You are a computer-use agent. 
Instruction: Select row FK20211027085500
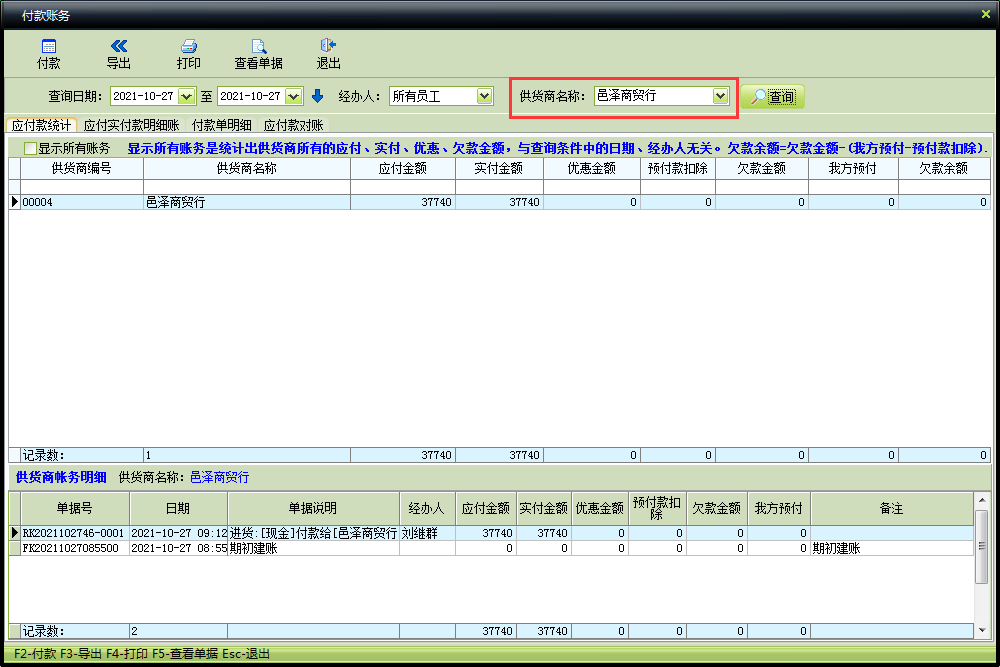[x=491, y=548]
